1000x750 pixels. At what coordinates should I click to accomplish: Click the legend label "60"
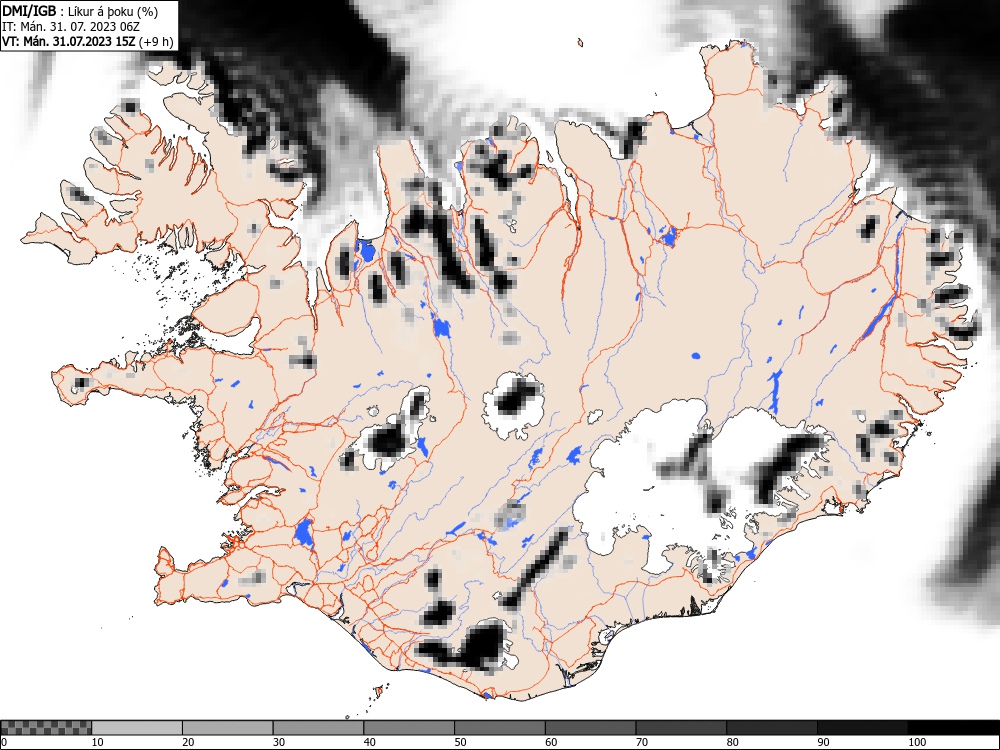(x=550, y=742)
